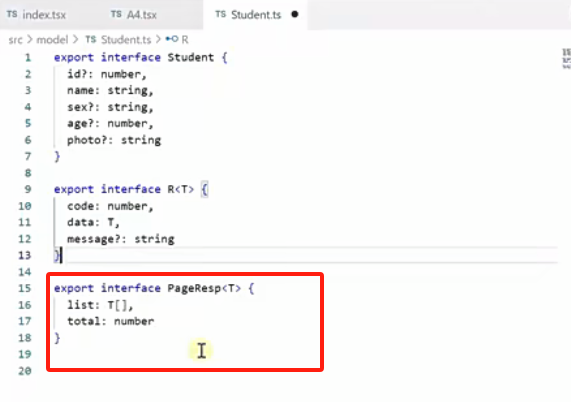
Task: Click line number 9 in gutter
Action: [28, 189]
